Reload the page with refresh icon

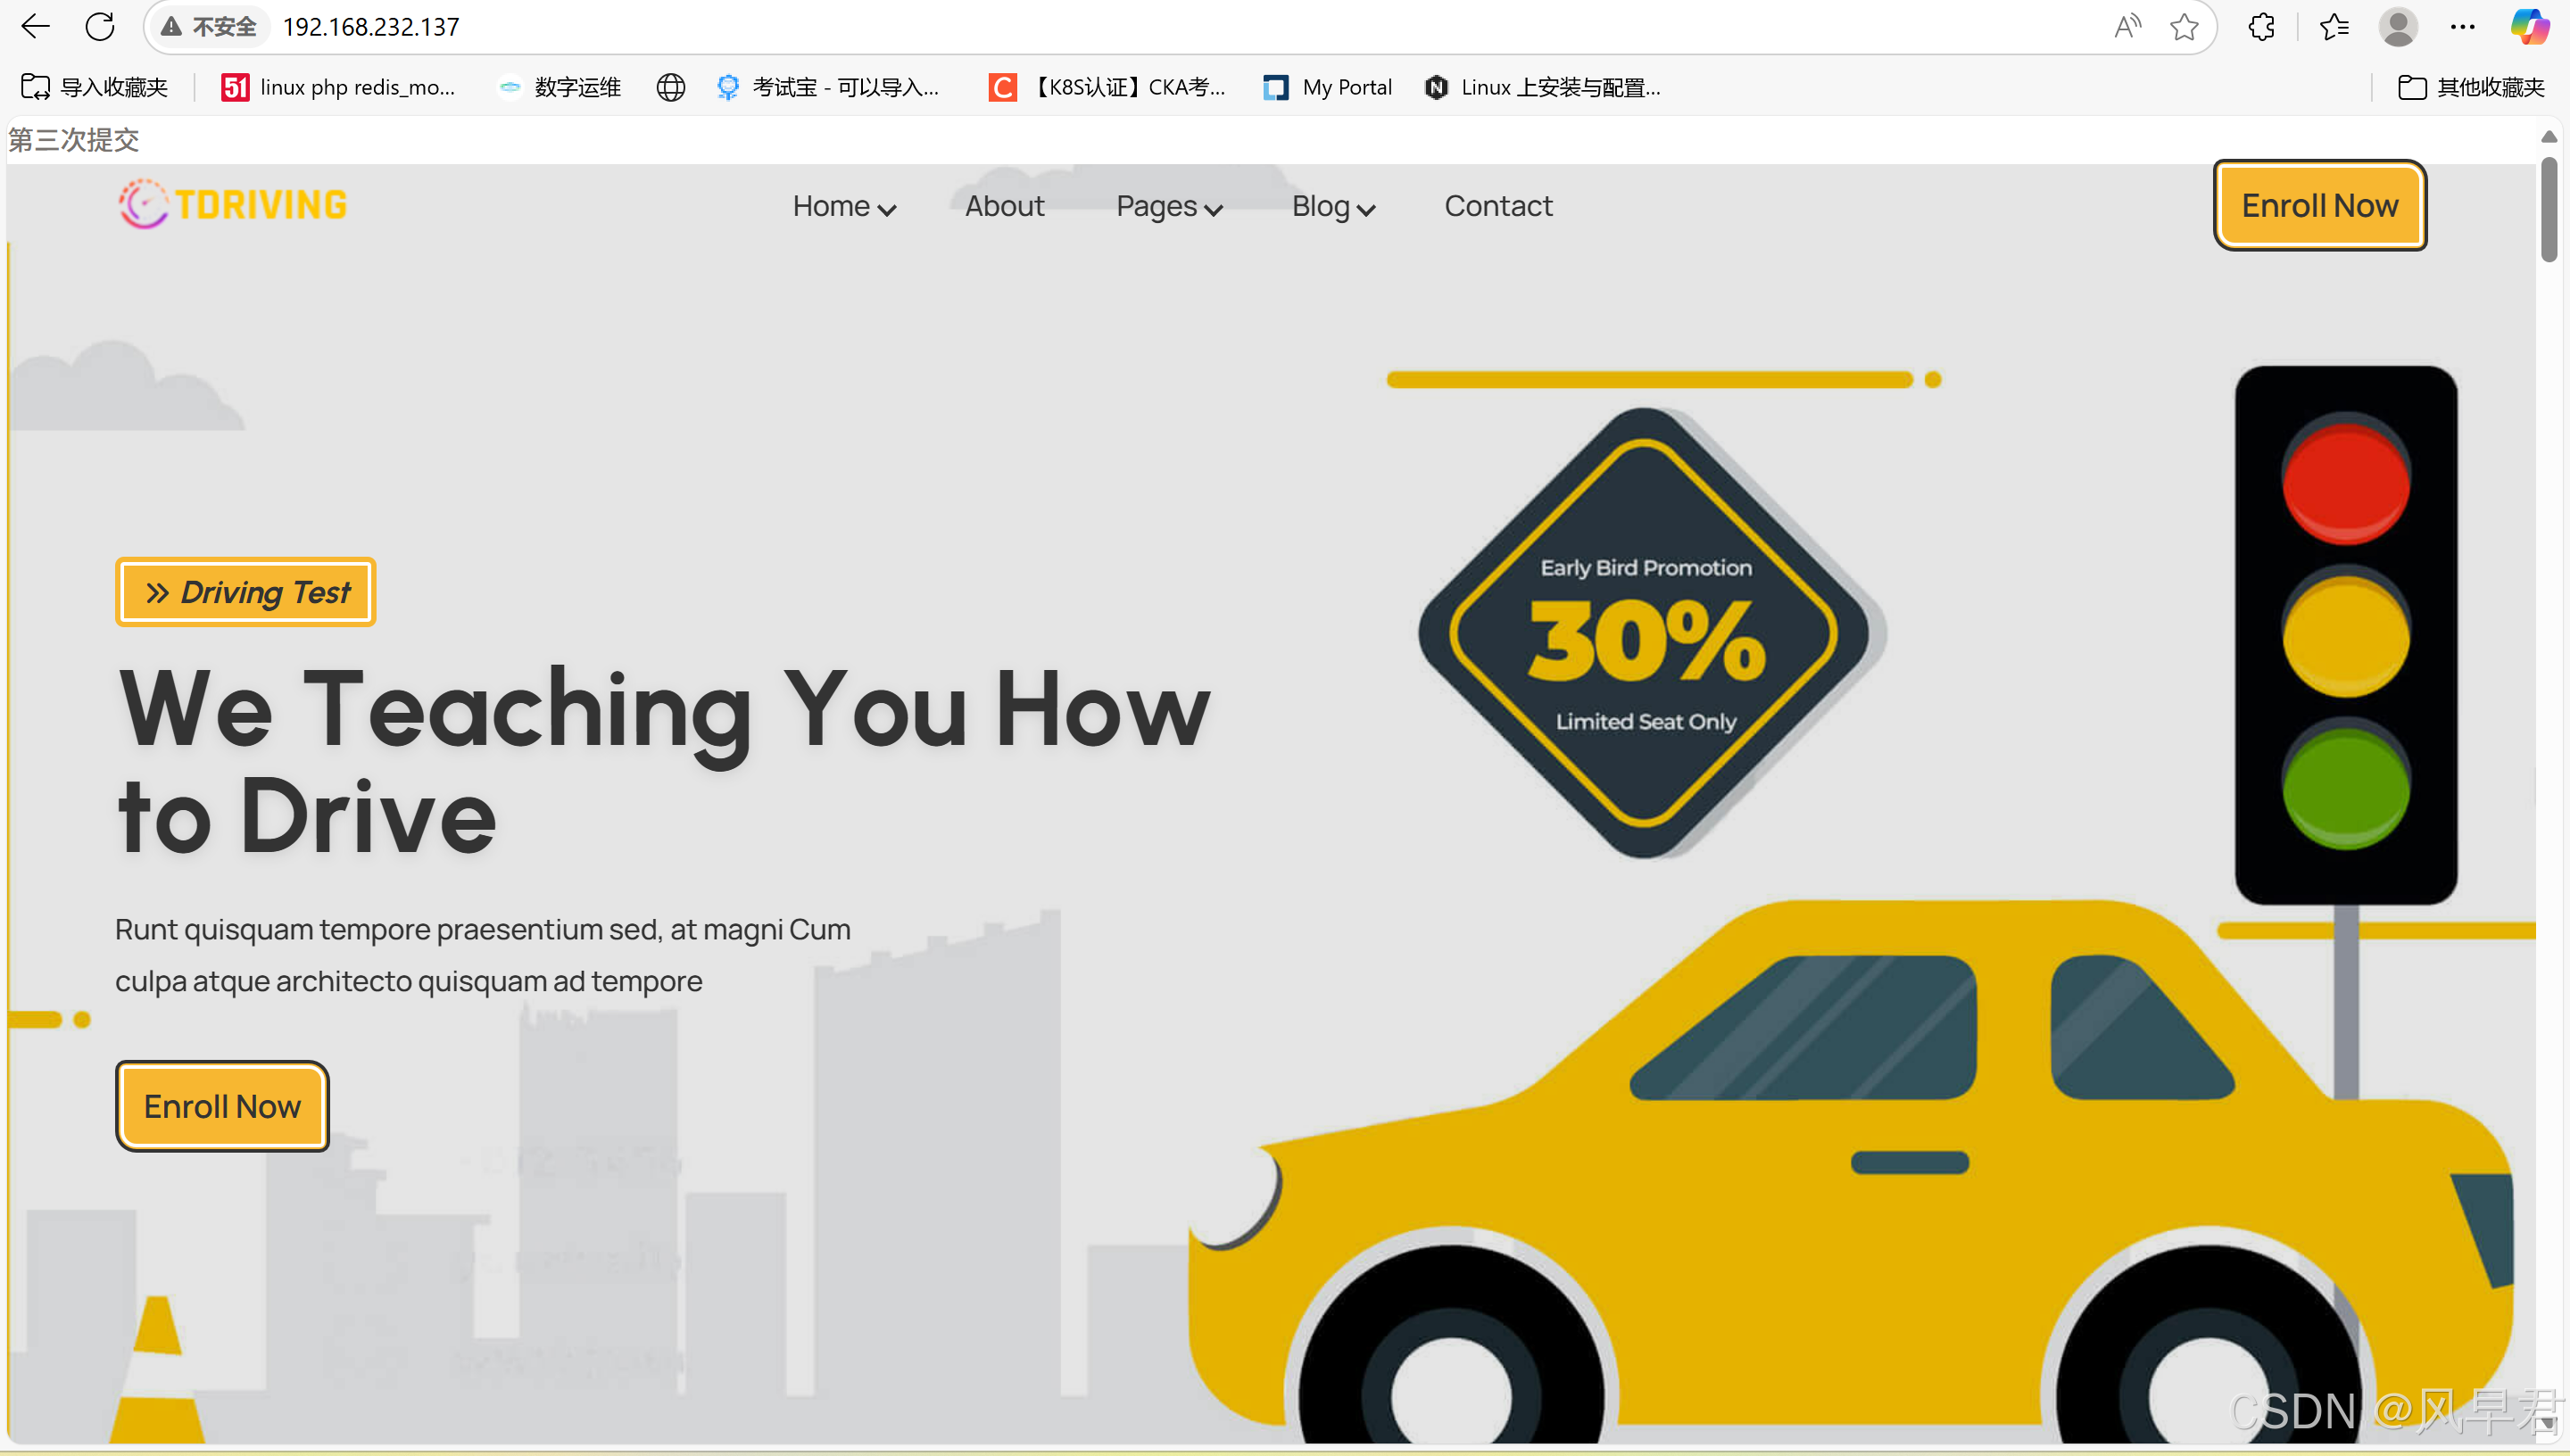100,27
